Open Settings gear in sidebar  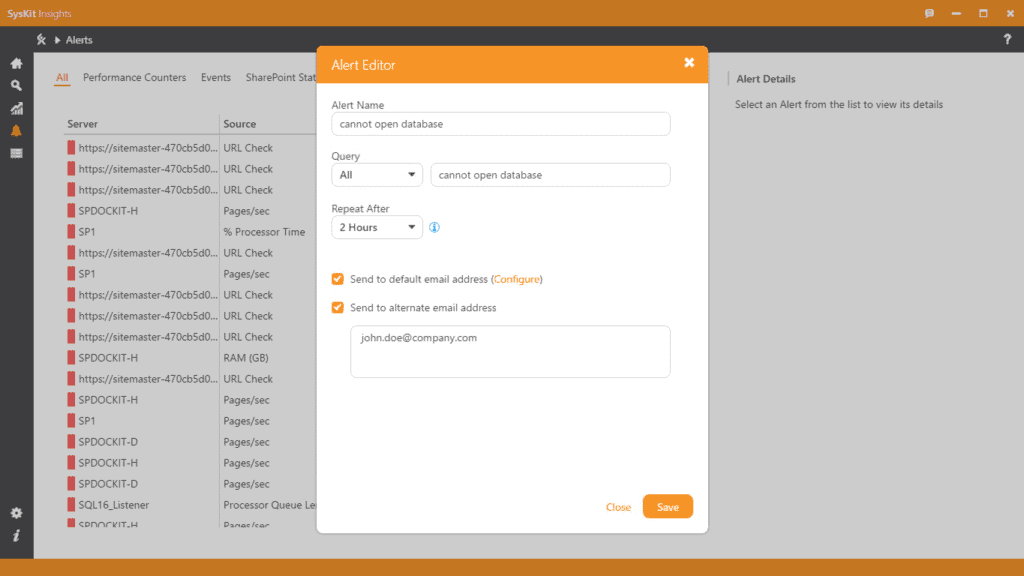(16, 513)
